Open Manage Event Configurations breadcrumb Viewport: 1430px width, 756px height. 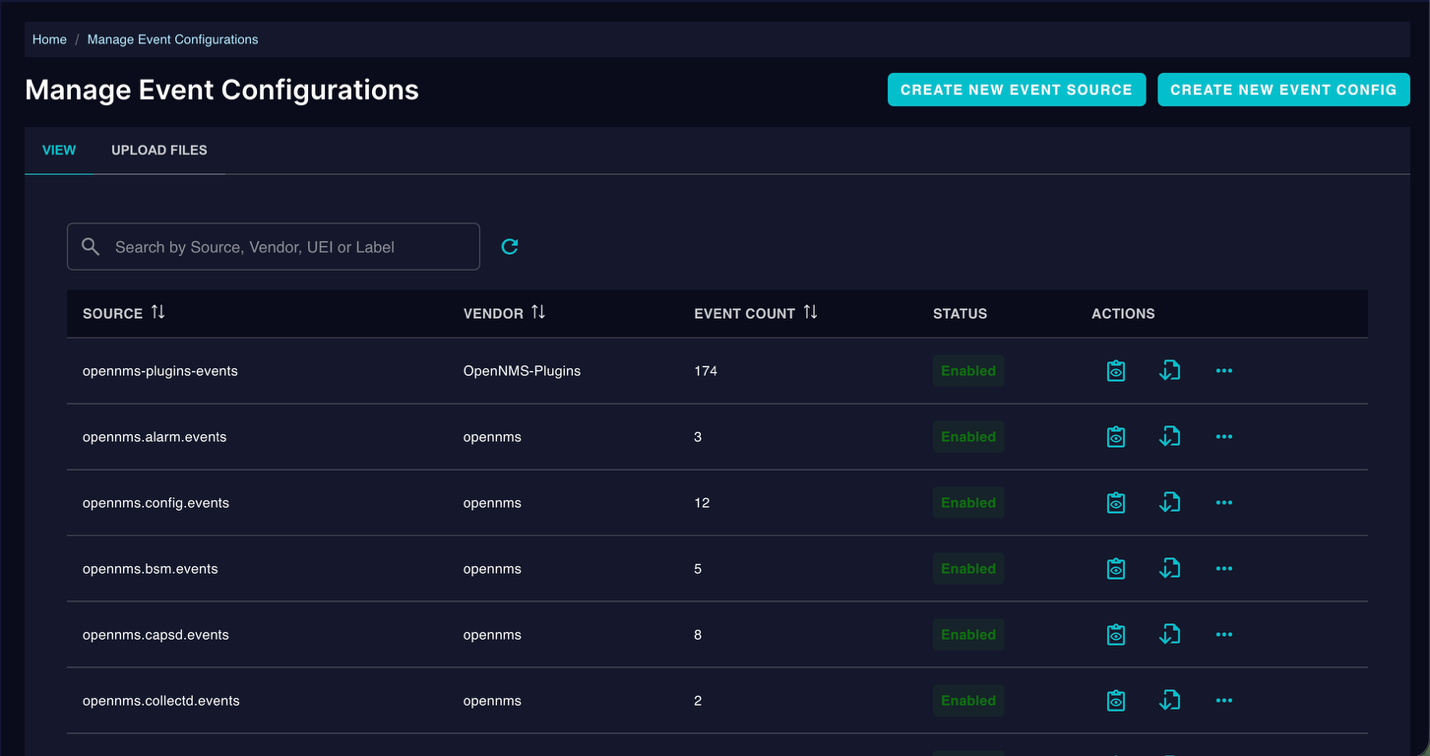click(173, 40)
